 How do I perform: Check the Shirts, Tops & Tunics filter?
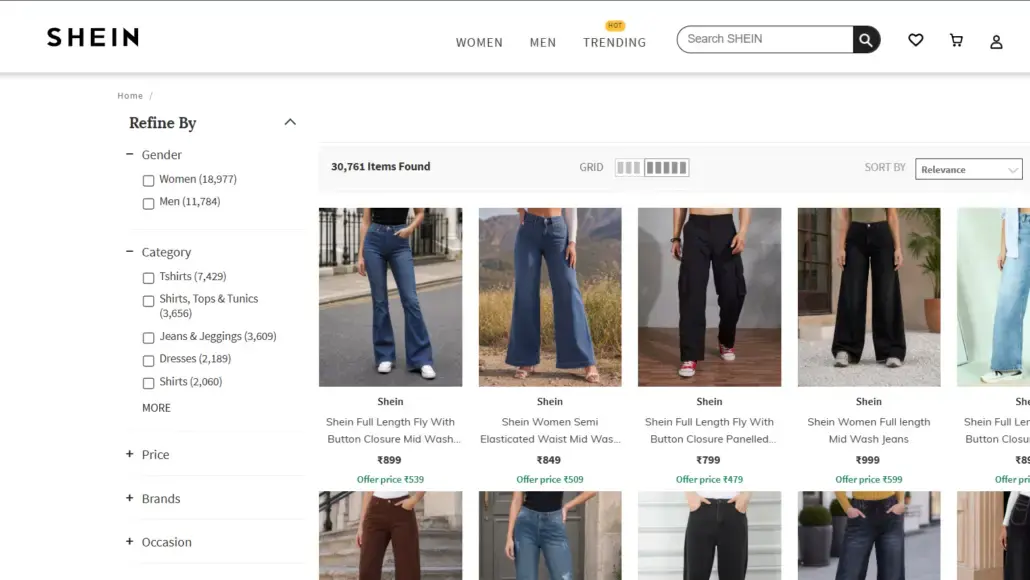coord(148,301)
